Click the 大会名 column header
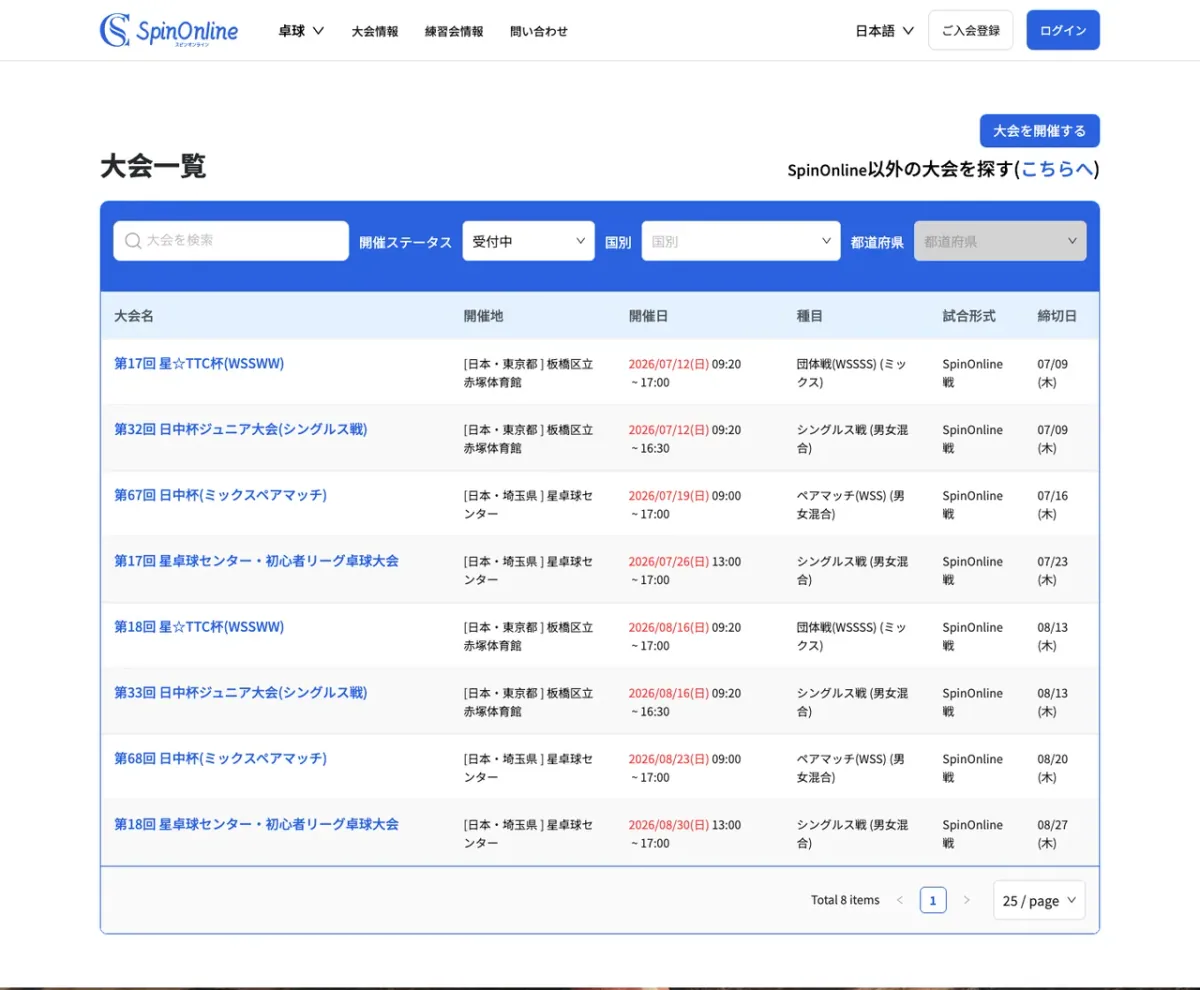Screen dimensions: 1200x990 tap(134, 316)
